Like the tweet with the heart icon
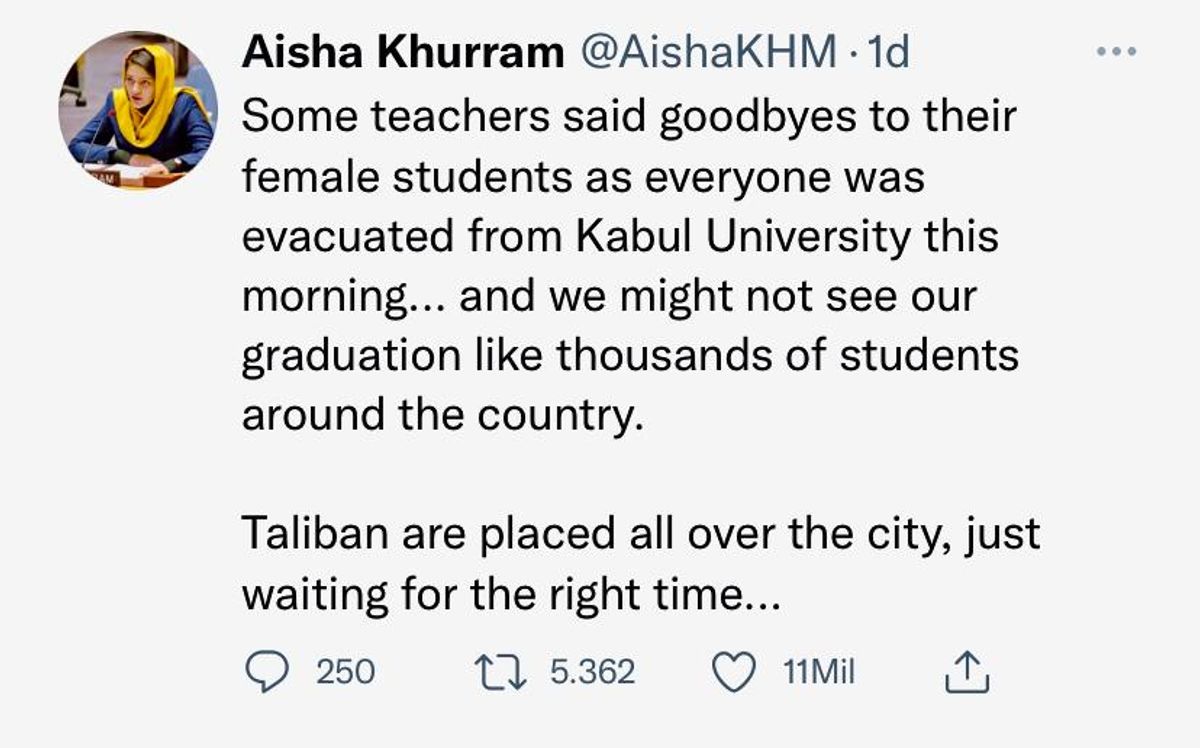Viewport: 1200px width, 748px height. [x=735, y=672]
